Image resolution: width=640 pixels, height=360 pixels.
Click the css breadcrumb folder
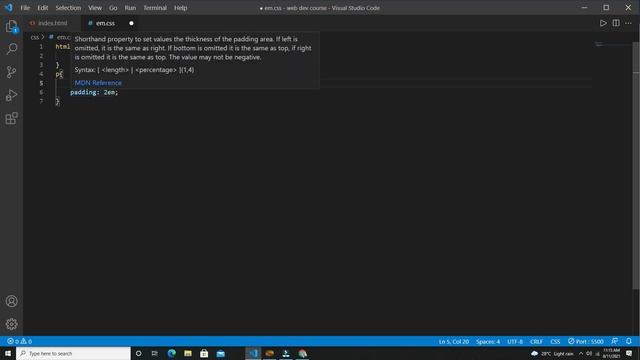pyautogui.click(x=35, y=37)
